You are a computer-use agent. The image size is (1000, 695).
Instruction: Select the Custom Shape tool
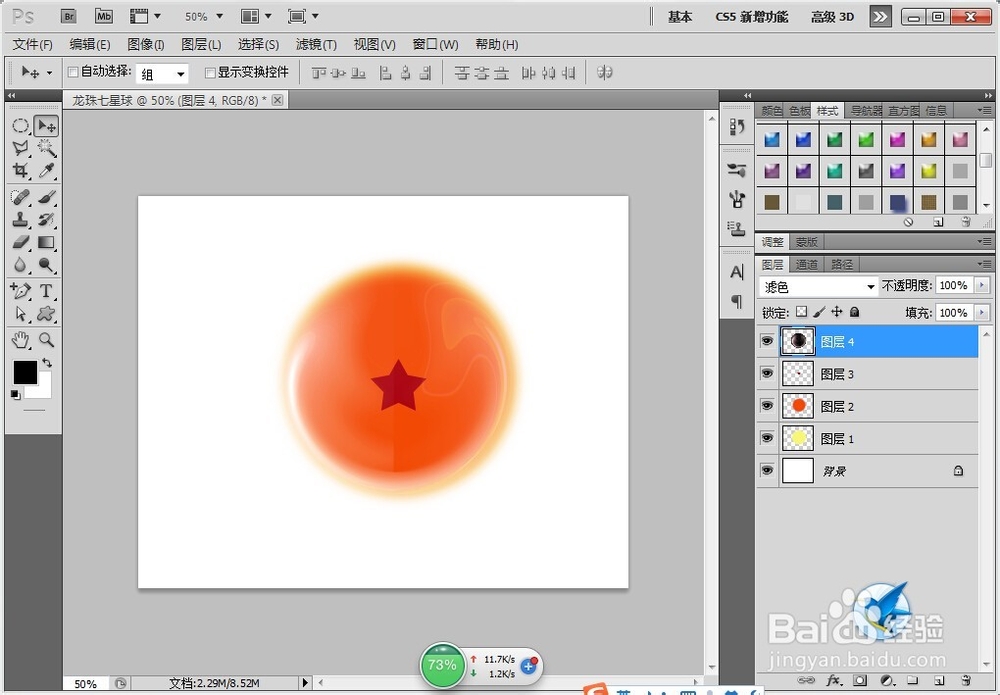[46, 313]
